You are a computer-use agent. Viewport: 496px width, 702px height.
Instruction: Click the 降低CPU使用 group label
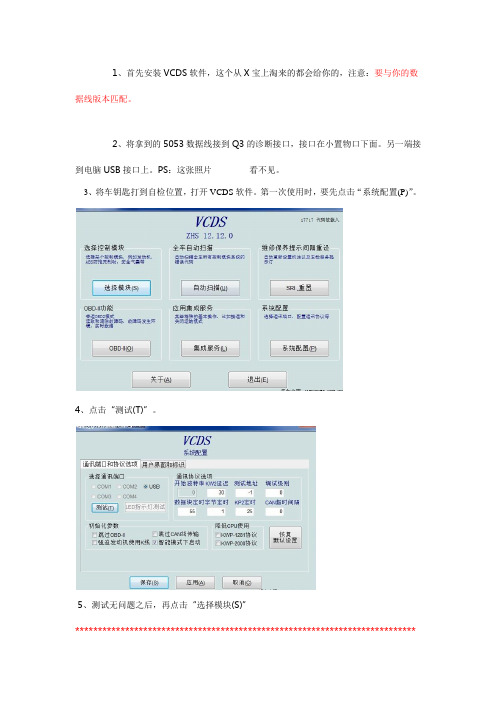232,526
